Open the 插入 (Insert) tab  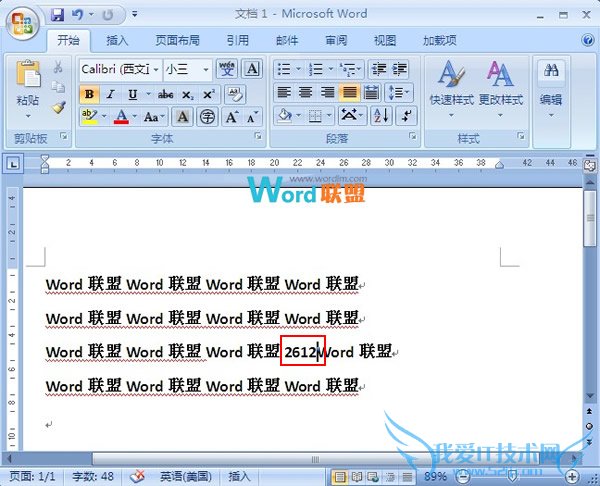pos(117,40)
